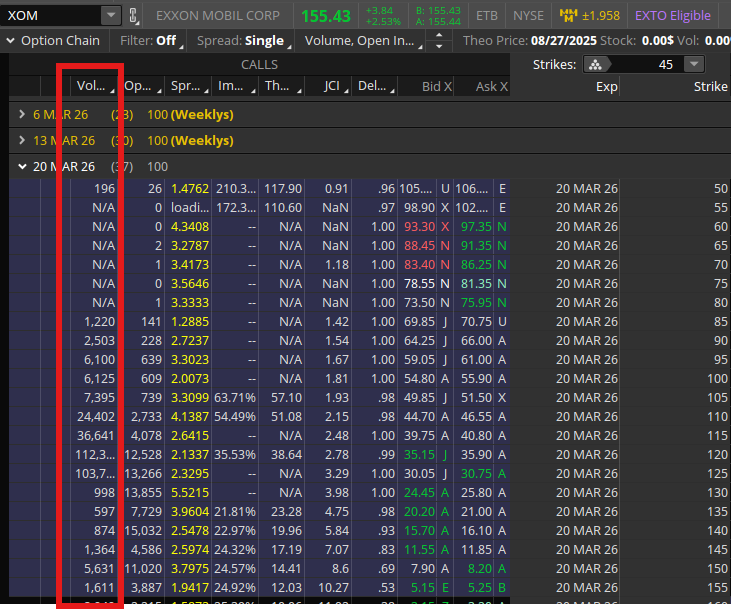This screenshot has height=609, width=731.
Task: Expand the 13 MAR 26 Weeklys expiration
Action: pyautogui.click(x=21, y=140)
